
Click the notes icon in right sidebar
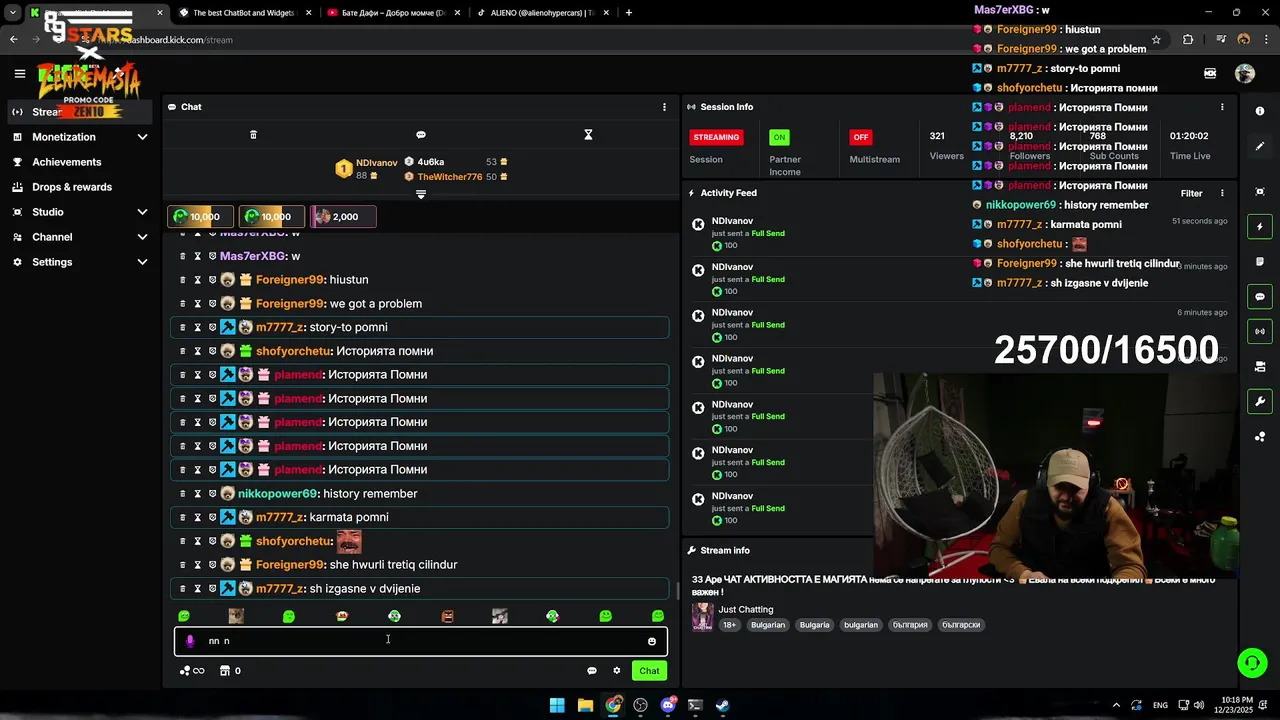pyautogui.click(x=1260, y=262)
